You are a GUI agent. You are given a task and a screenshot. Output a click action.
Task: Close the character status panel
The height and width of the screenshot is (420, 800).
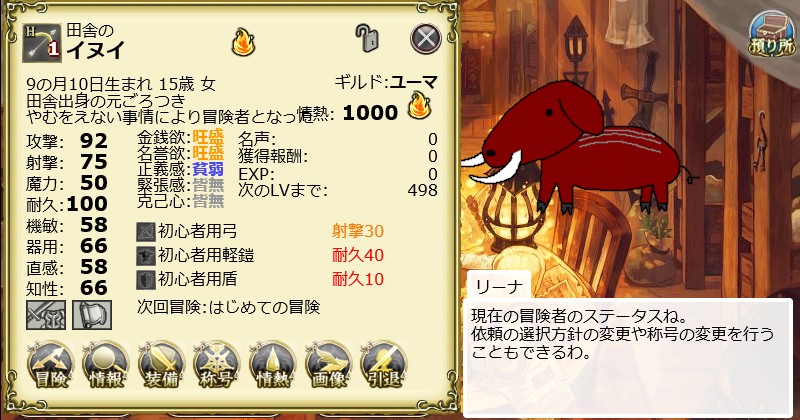[426, 38]
